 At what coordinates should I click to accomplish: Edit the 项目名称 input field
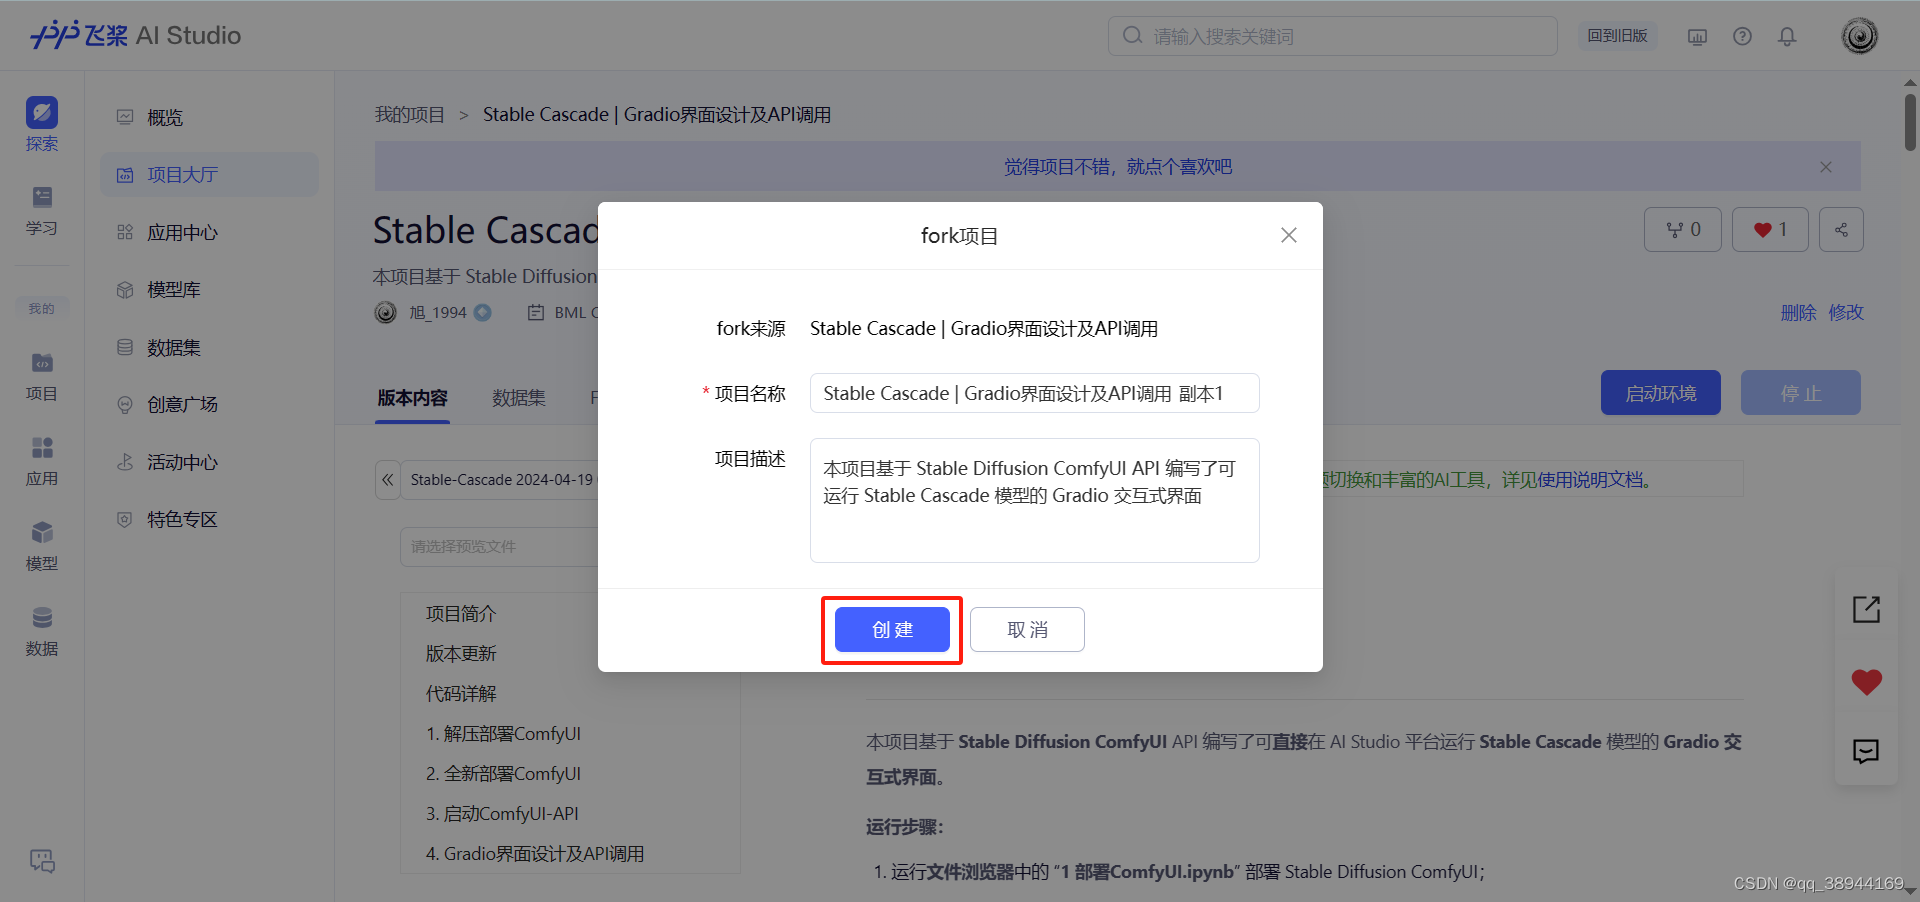tap(1034, 393)
